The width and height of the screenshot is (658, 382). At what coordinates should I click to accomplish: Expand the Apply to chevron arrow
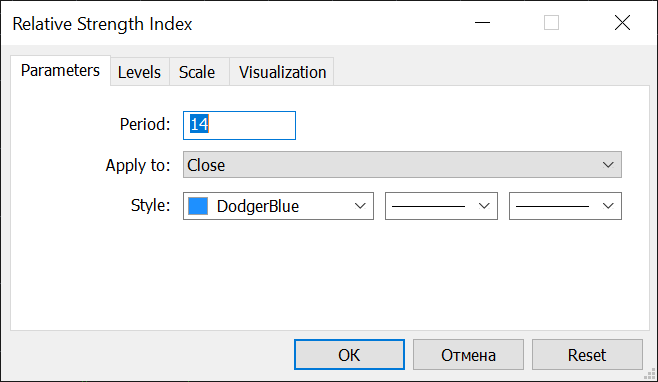608,165
